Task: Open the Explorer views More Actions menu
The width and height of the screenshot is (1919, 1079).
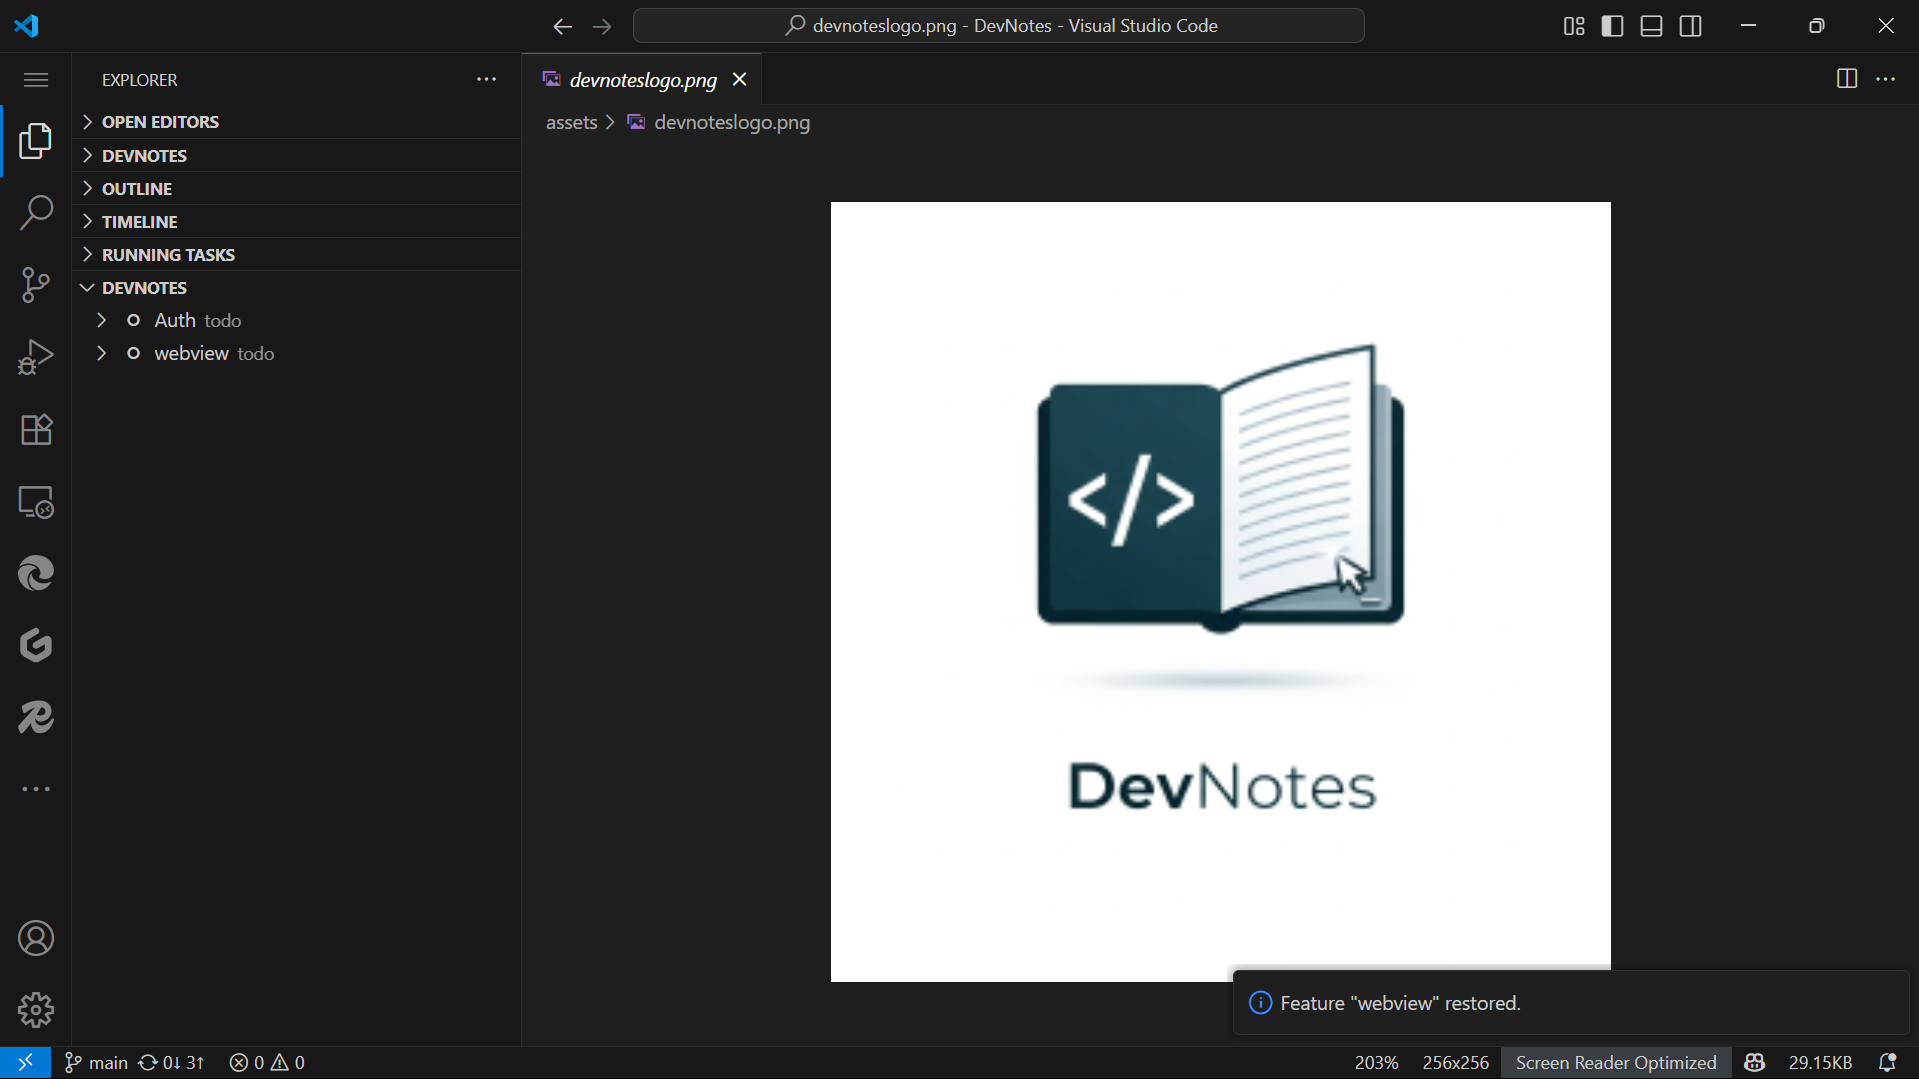Action: pyautogui.click(x=487, y=79)
